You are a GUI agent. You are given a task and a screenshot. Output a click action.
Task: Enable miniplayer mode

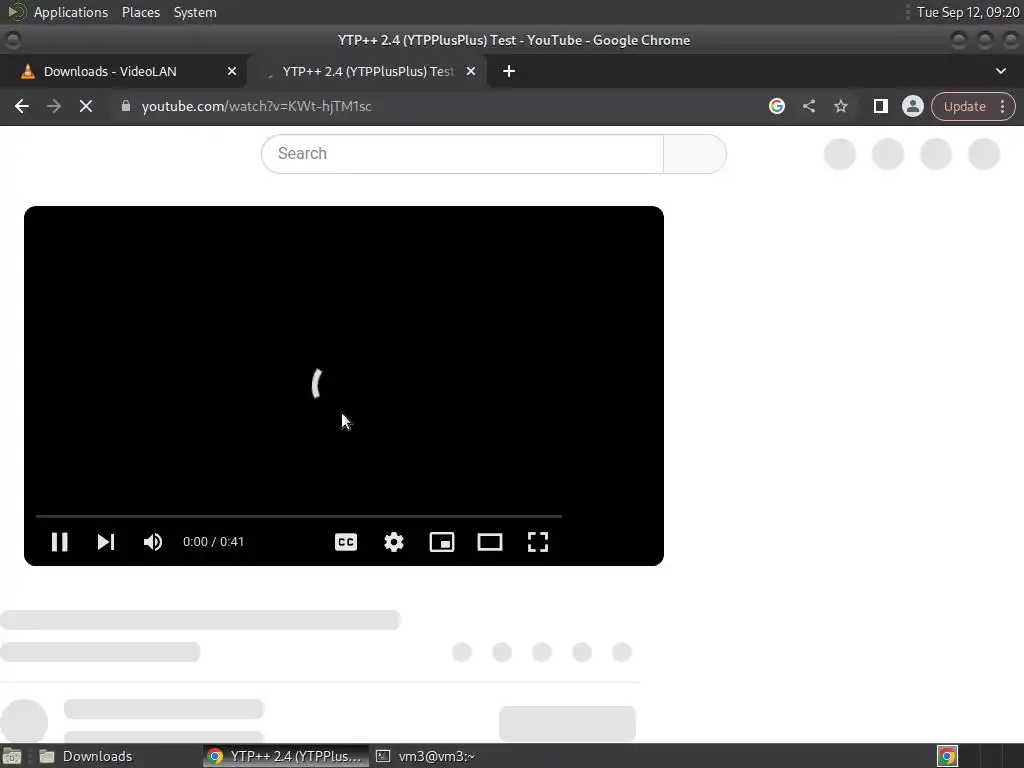(x=442, y=542)
